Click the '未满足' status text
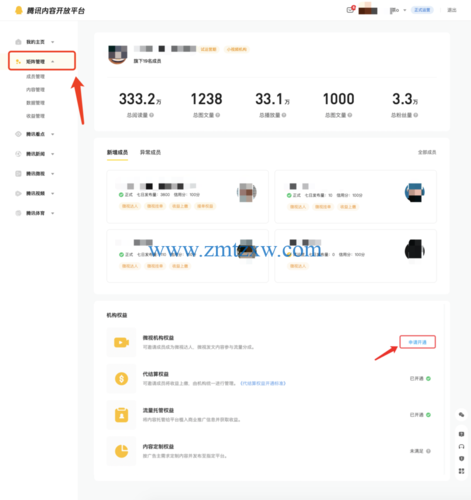 click(x=416, y=451)
